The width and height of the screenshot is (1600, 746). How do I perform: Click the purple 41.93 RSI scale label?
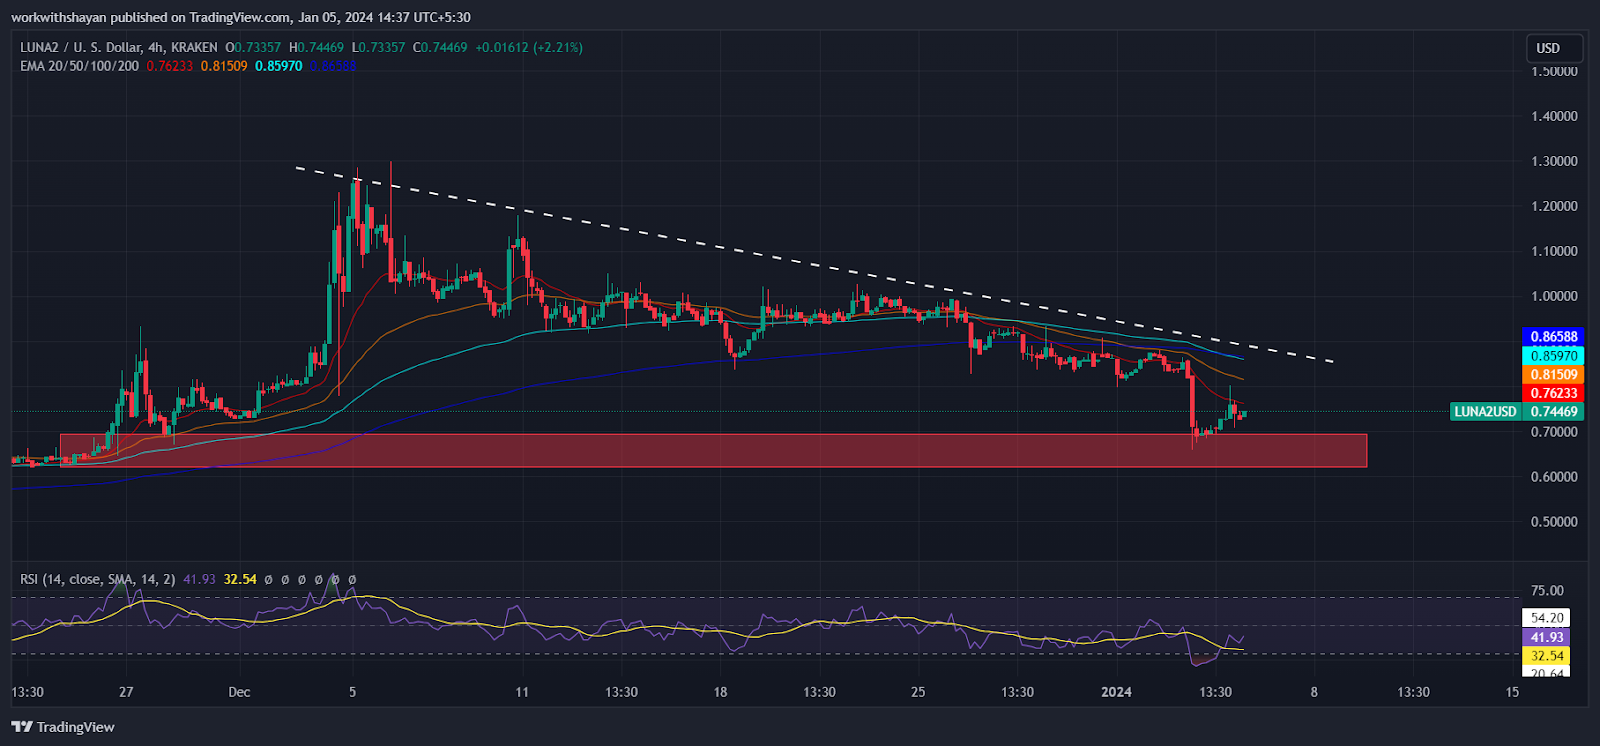click(x=1546, y=637)
